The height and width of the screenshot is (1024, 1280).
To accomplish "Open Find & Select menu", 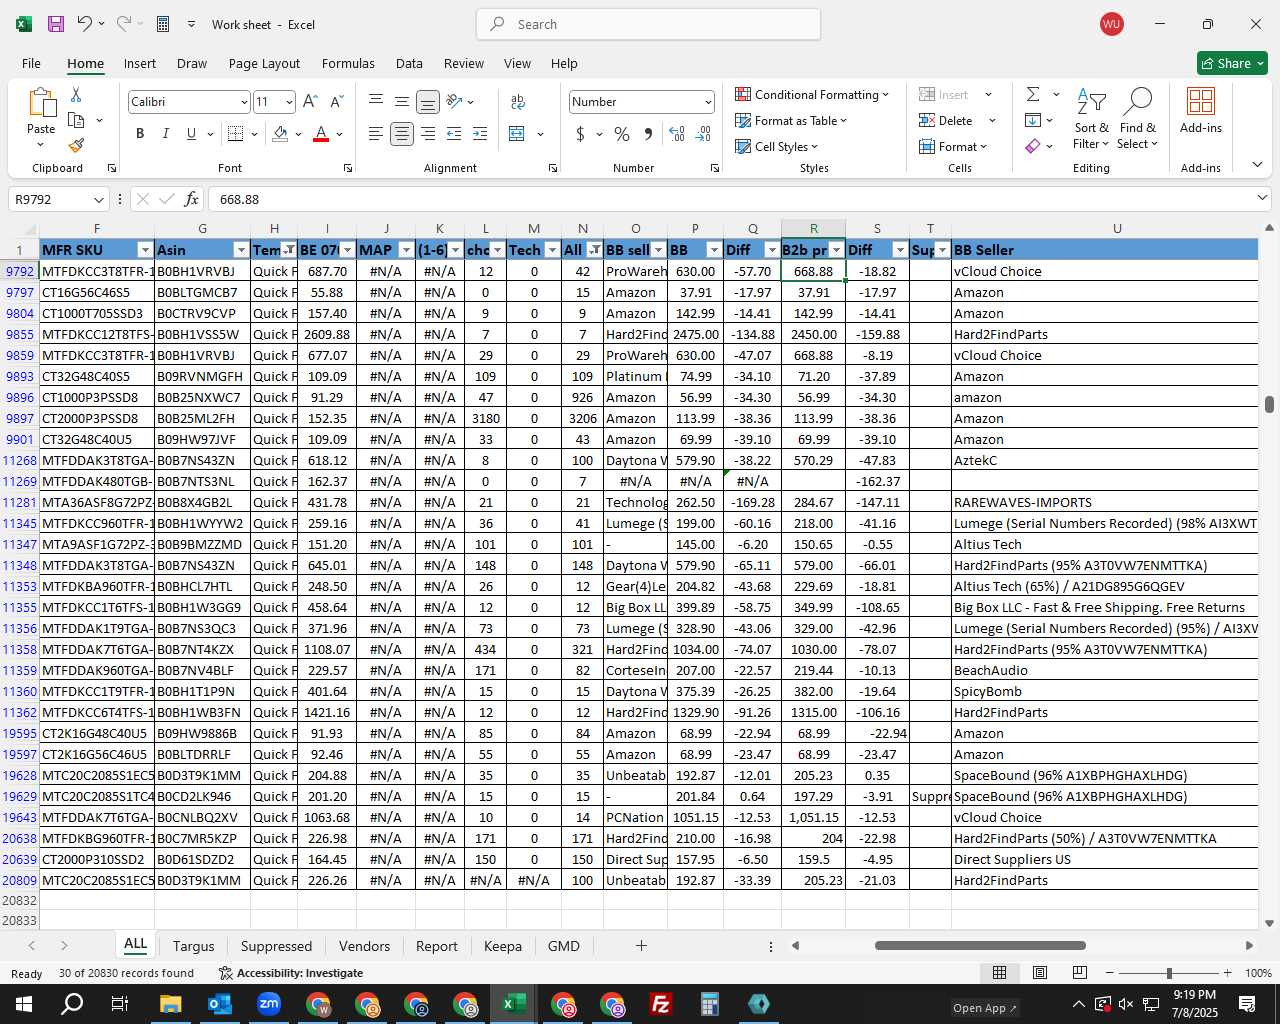I will click(1138, 118).
